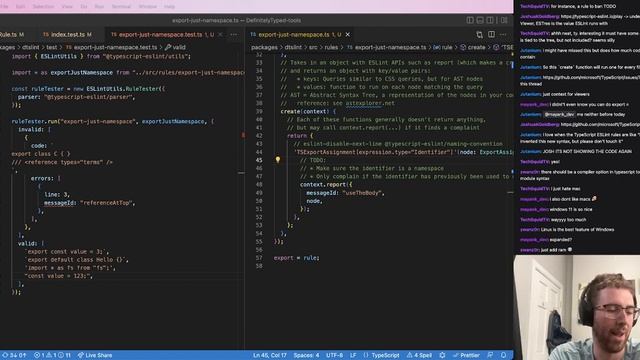This screenshot has width=640, height=360.
Task: Click the 4 Spell warning indicator
Action: click(x=419, y=355)
